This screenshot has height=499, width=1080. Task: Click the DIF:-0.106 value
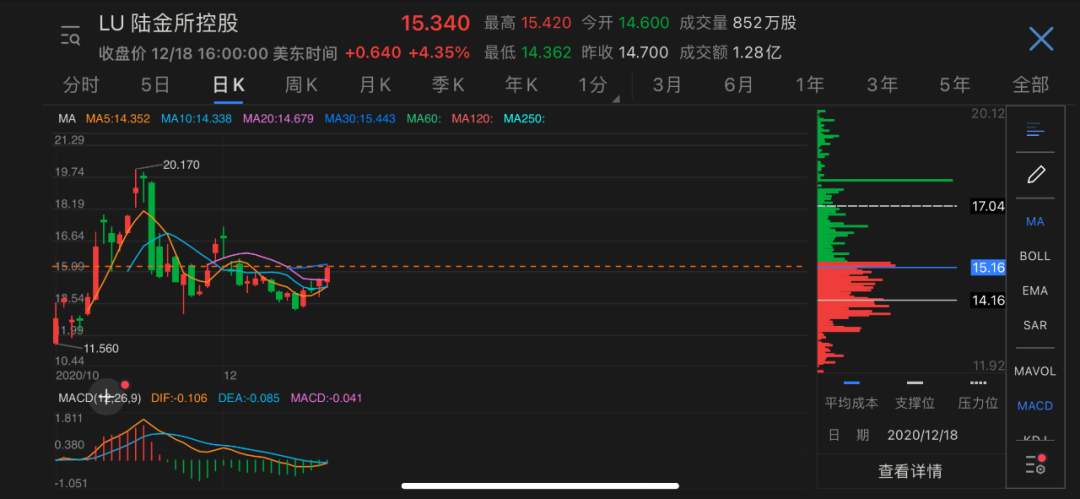click(177, 398)
